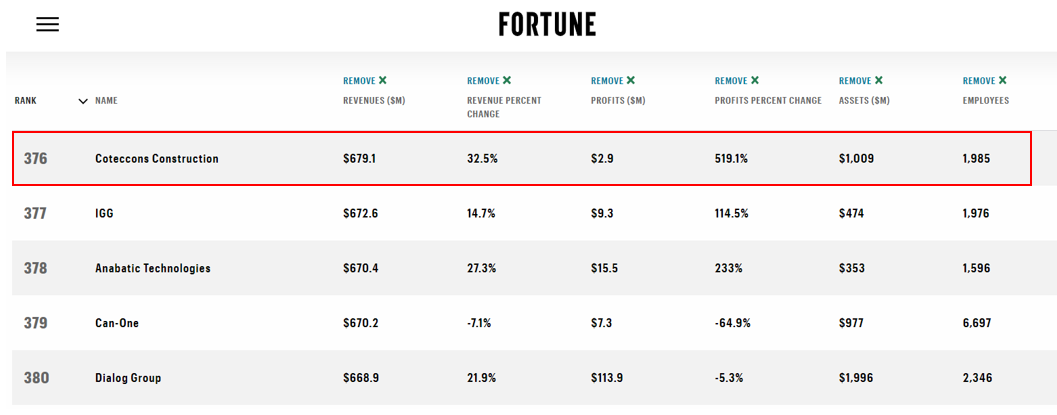
Task: Open the Dialog Group listing
Action: [128, 378]
